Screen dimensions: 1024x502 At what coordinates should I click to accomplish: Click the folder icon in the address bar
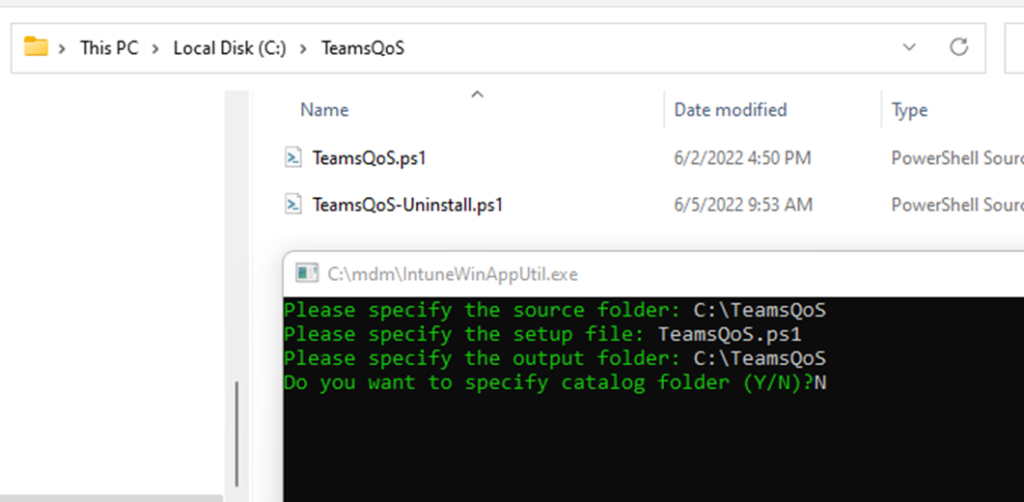pos(37,47)
